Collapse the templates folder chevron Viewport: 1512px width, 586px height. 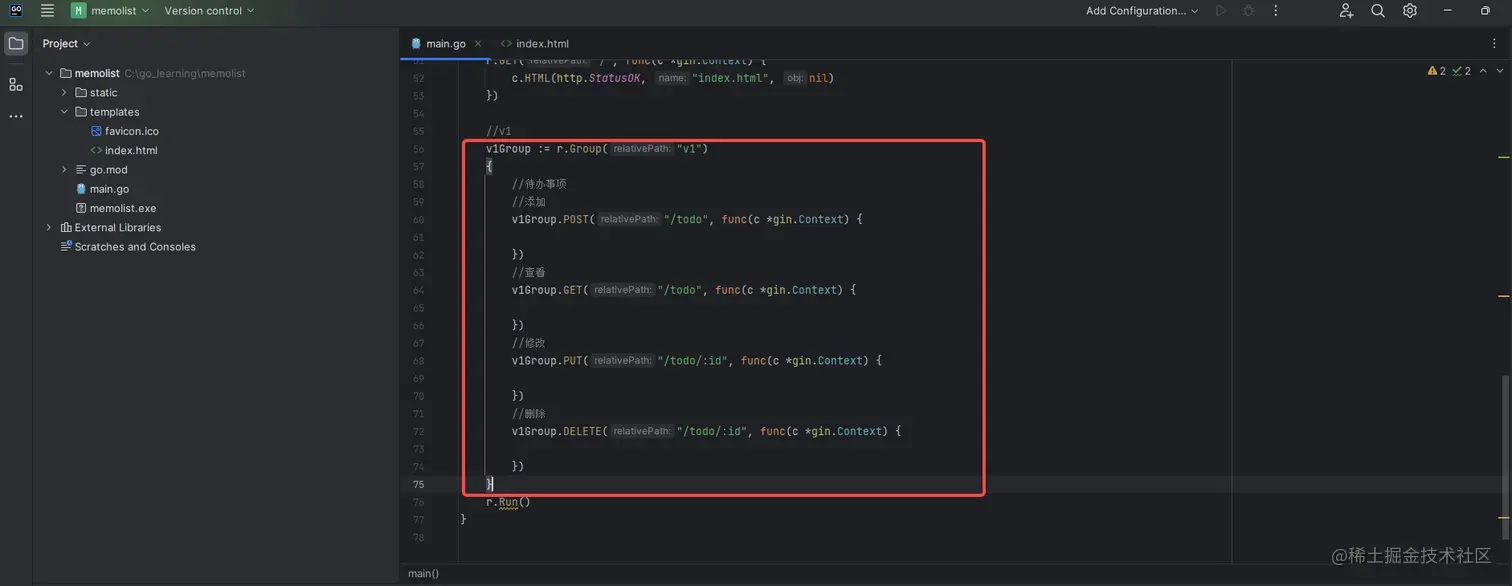pos(64,112)
